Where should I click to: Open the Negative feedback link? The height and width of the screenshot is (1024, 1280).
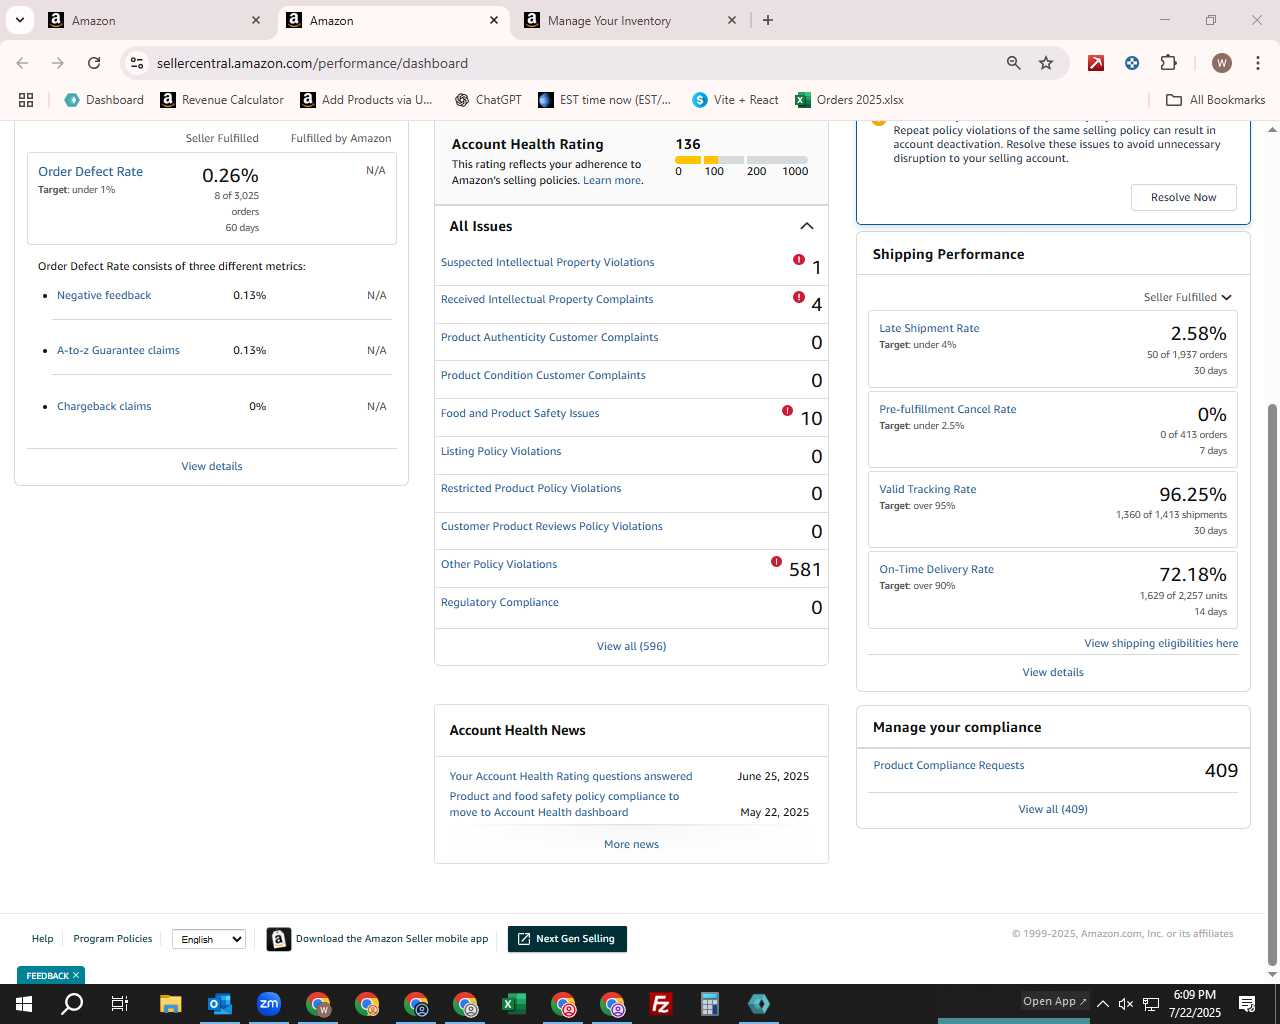click(x=104, y=295)
